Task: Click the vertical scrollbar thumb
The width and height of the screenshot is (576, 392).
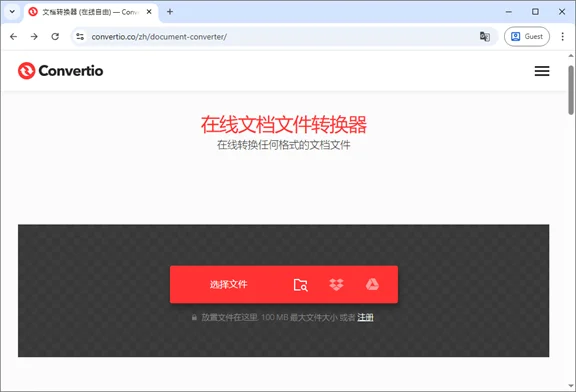Action: 571,90
